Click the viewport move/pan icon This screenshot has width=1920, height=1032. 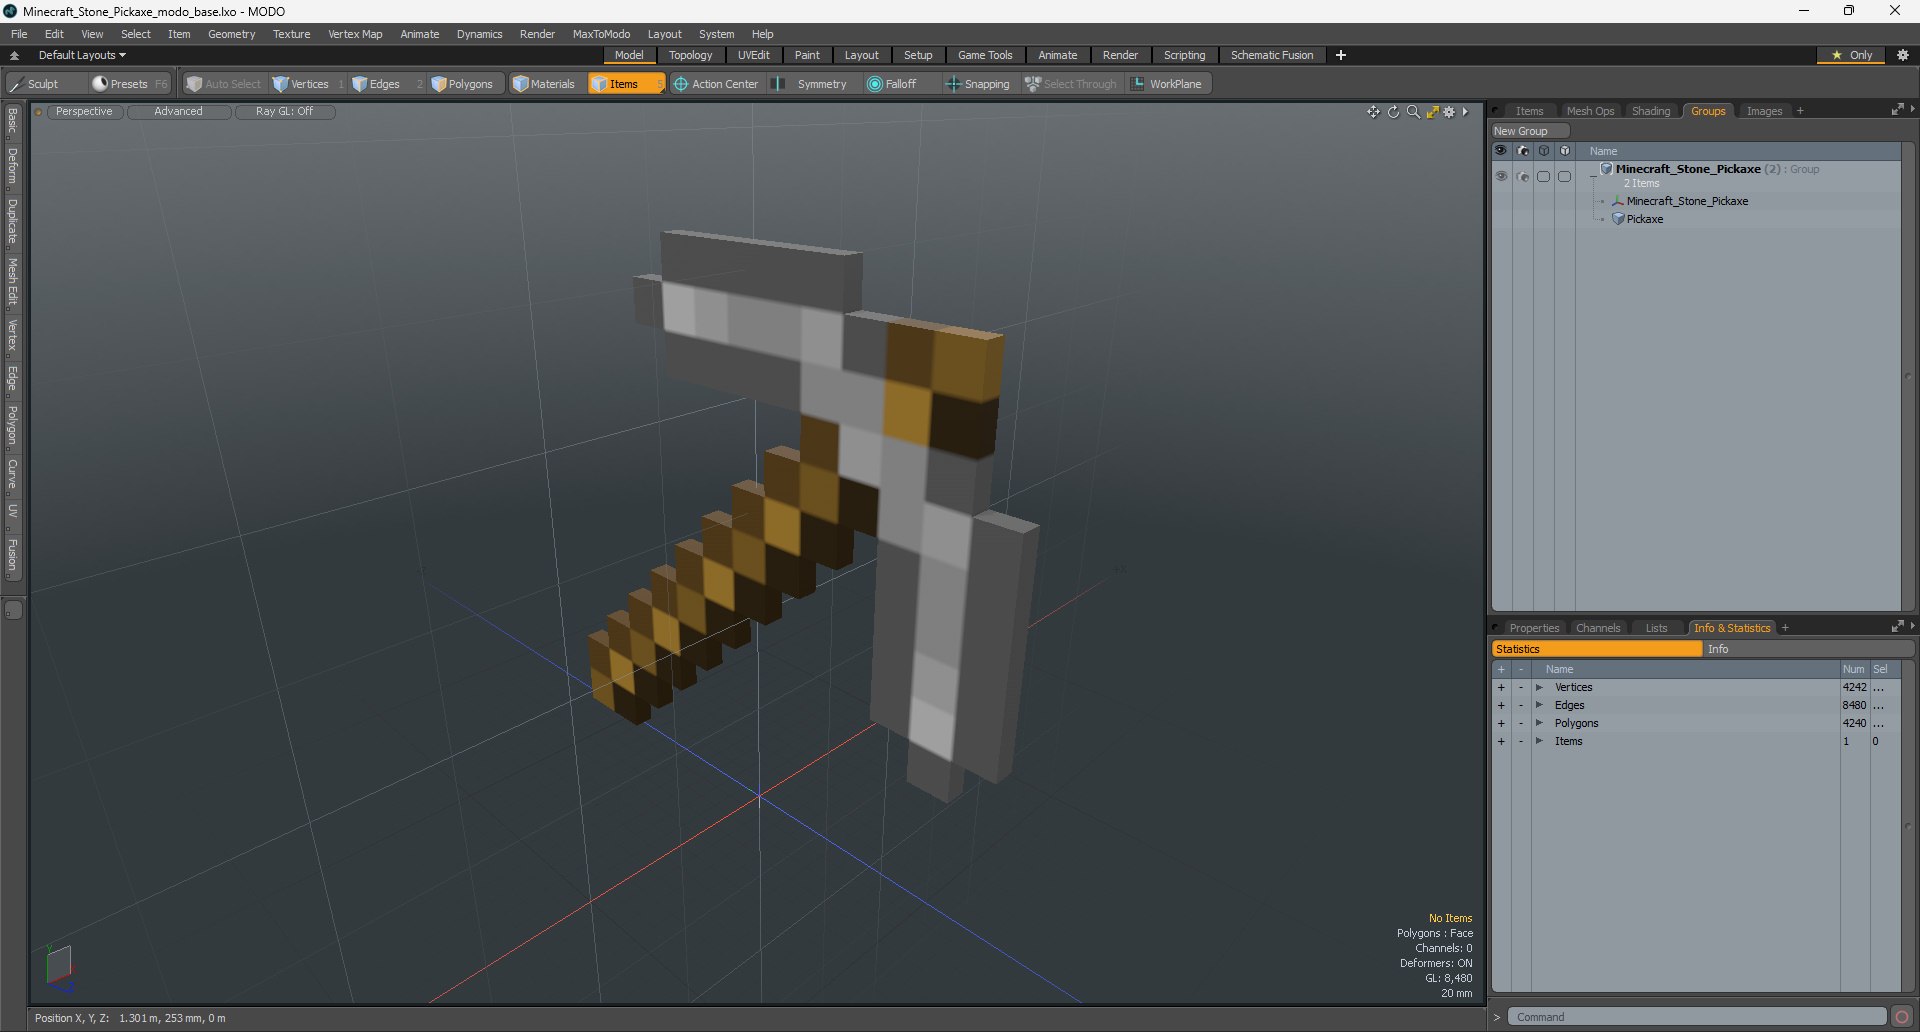[1373, 112]
